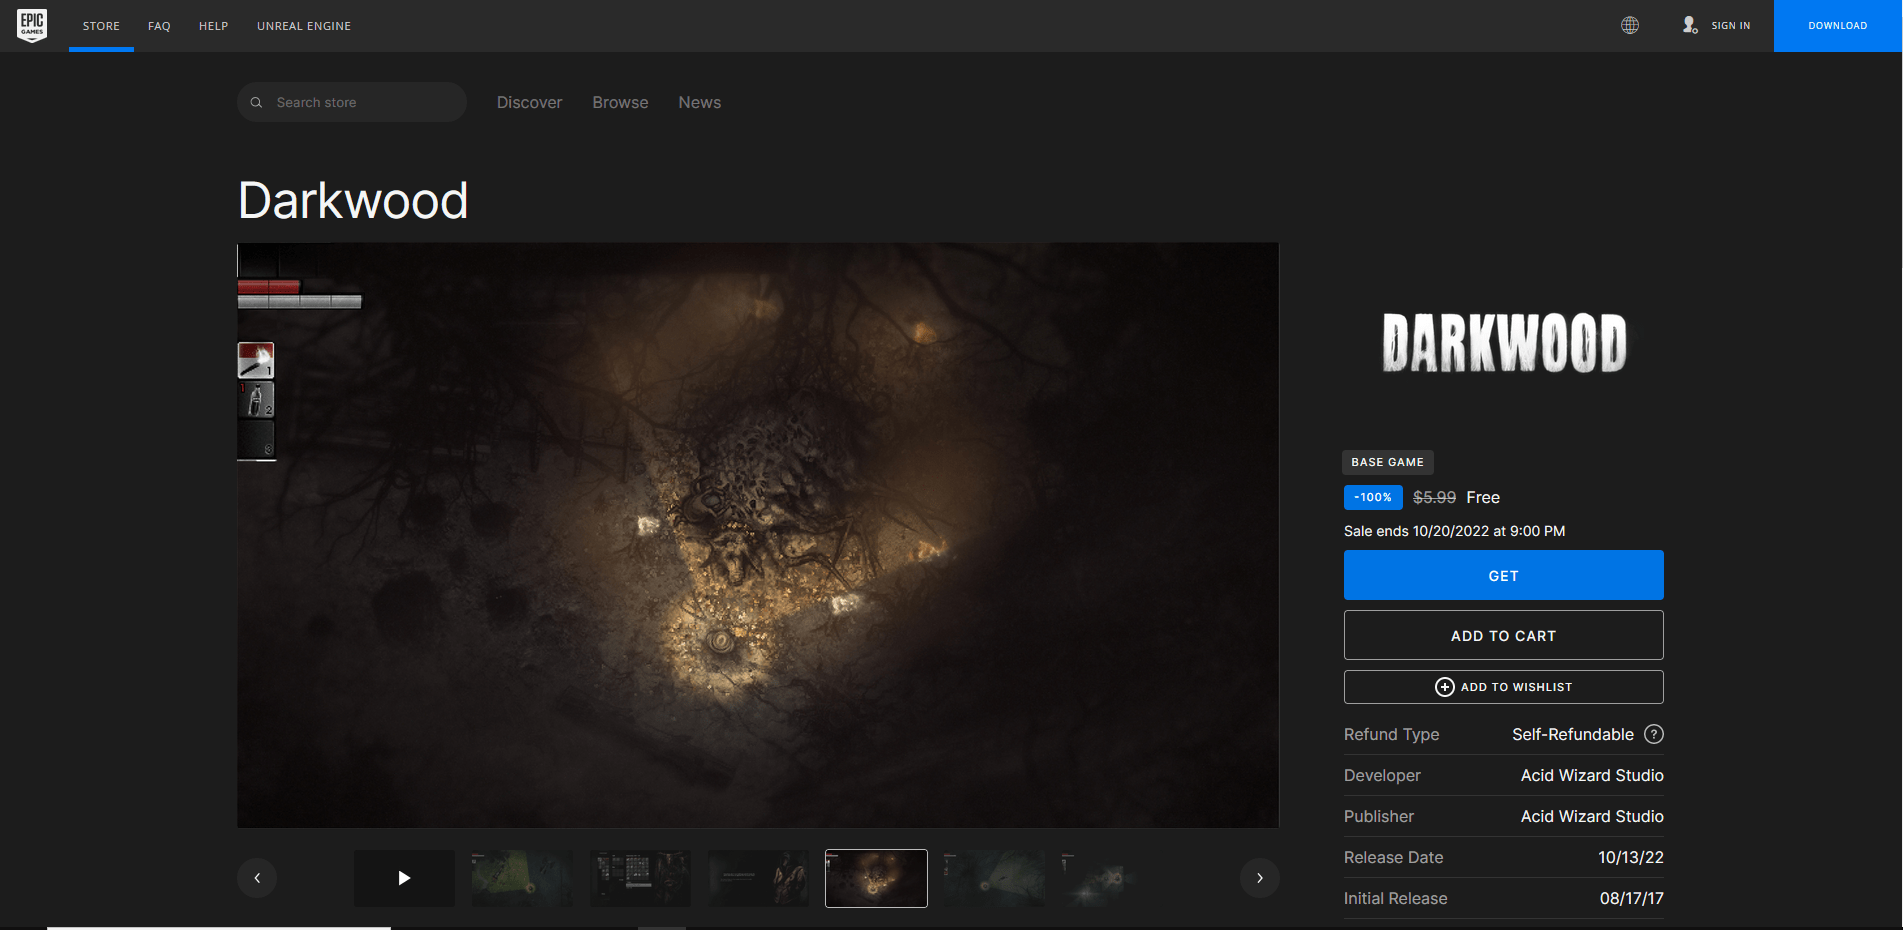Select the dark character dialogue screenshot thumbnail

point(758,878)
